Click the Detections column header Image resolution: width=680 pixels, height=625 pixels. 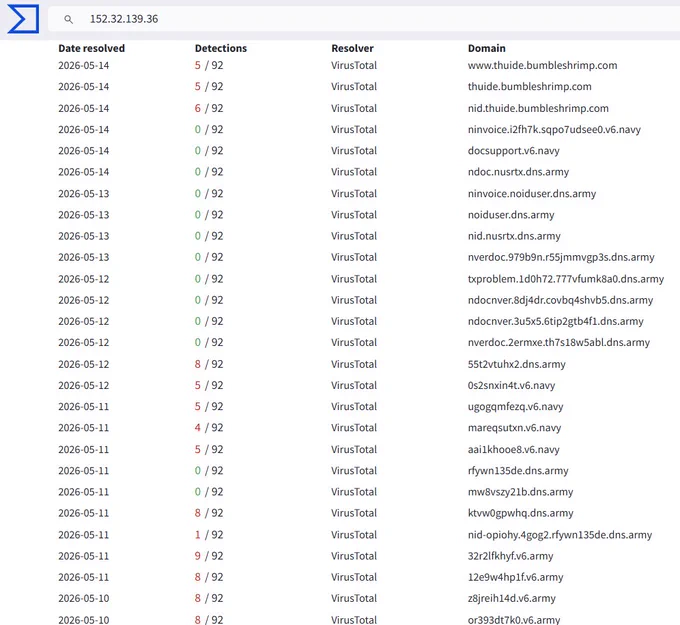pos(221,48)
